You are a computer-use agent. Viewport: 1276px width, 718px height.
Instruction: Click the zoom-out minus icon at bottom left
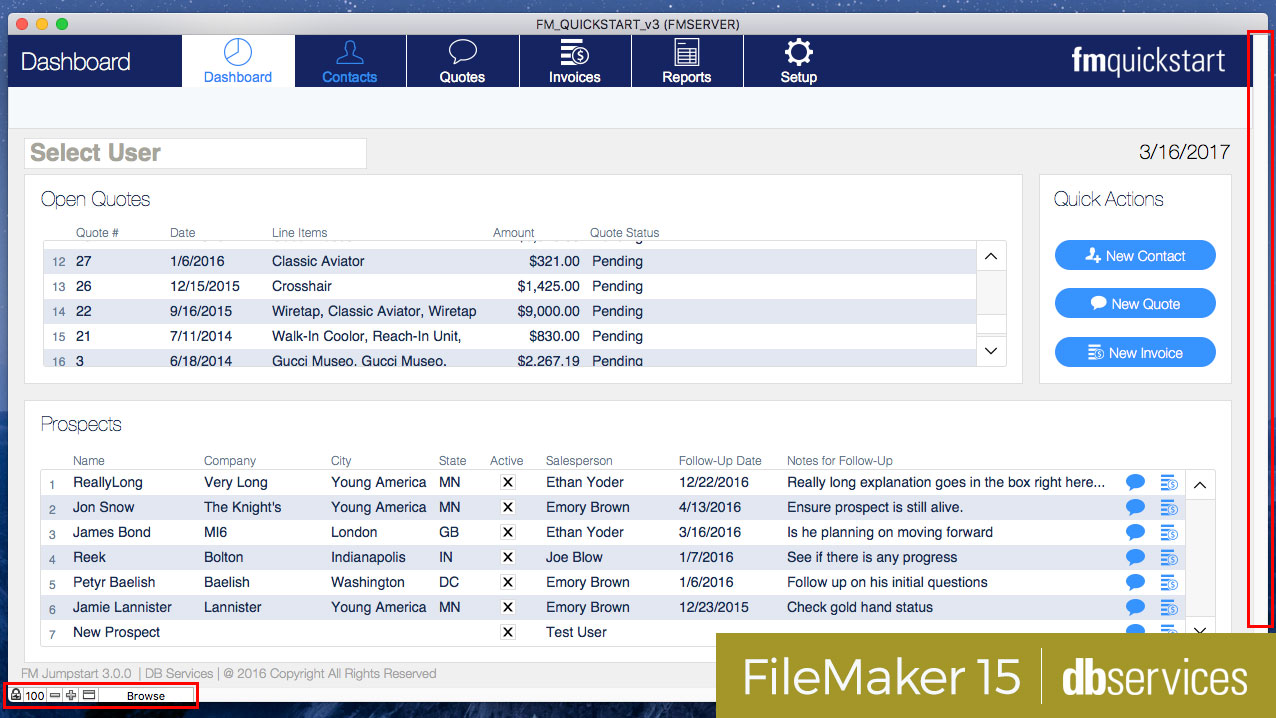point(53,695)
